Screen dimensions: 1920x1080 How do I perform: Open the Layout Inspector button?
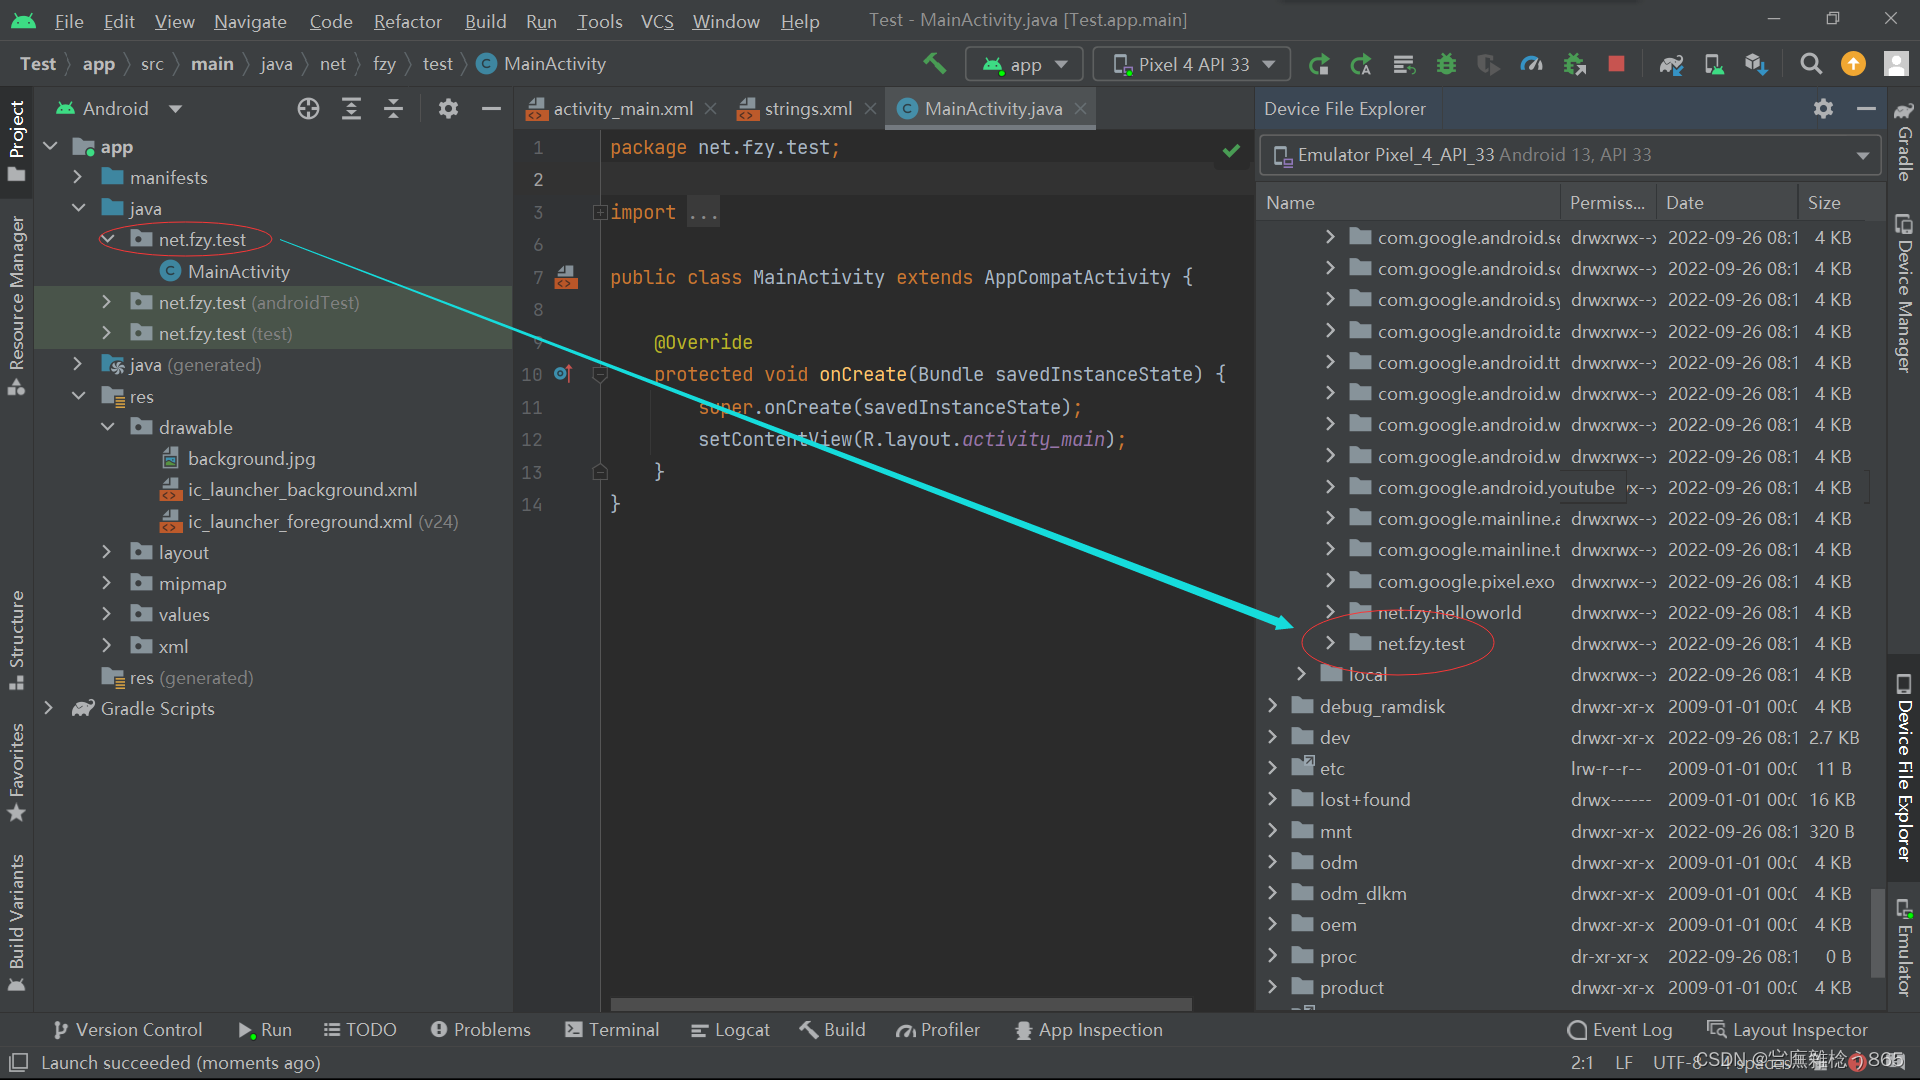pos(1787,1030)
